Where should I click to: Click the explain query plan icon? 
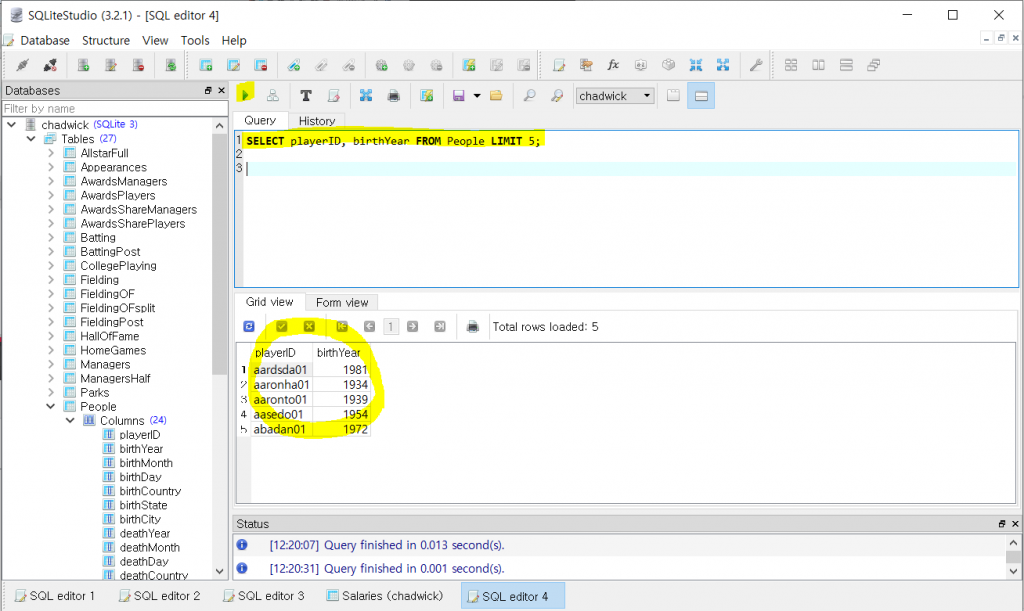(273, 96)
